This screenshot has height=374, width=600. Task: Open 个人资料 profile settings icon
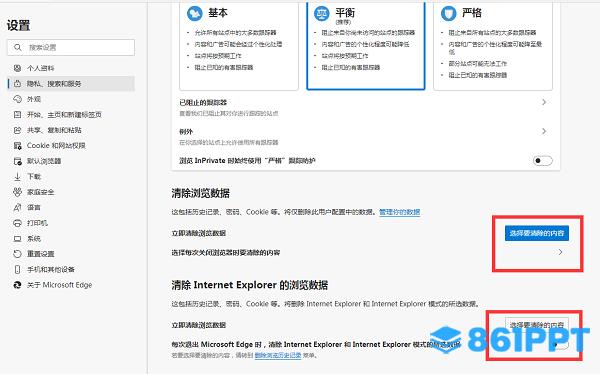(x=17, y=68)
